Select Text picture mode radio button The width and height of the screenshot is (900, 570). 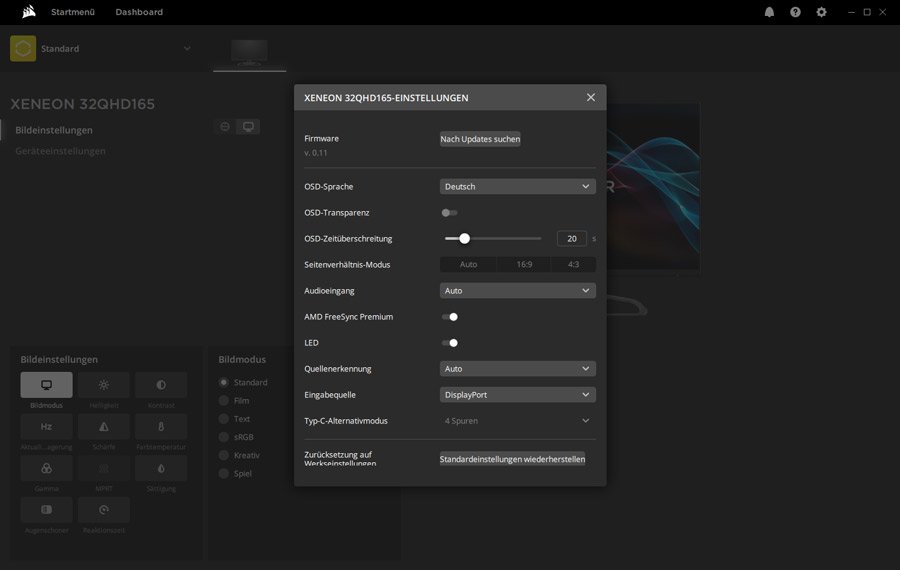[x=224, y=419]
